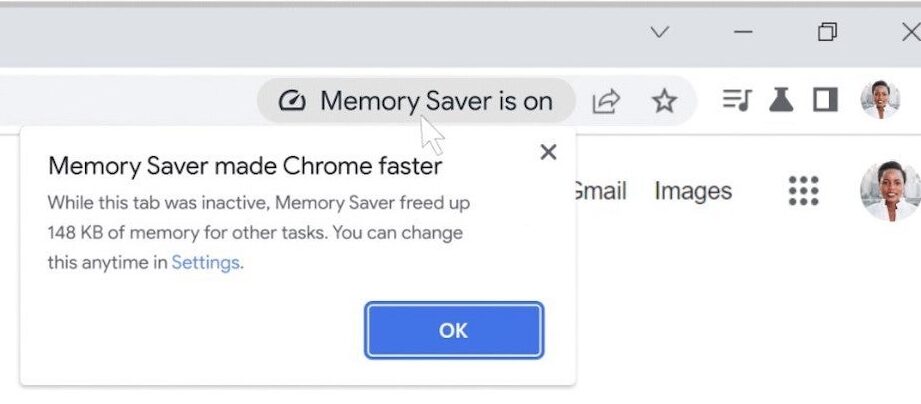Open the share this page icon
921x404 pixels.
click(606, 101)
